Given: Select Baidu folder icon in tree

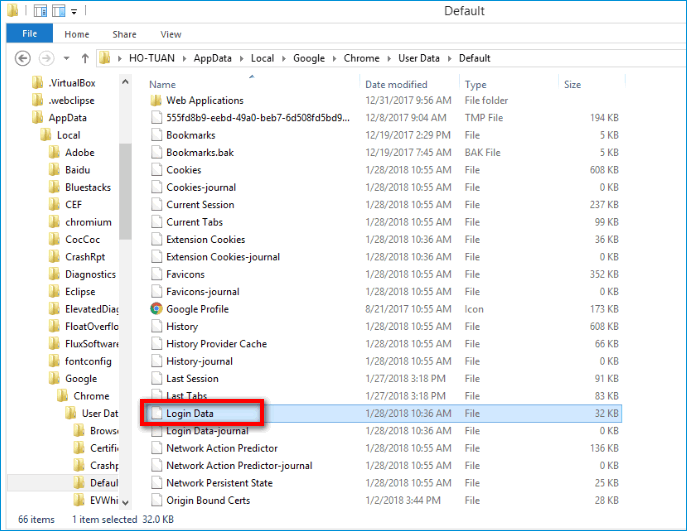Looking at the screenshot, I should click(x=54, y=170).
